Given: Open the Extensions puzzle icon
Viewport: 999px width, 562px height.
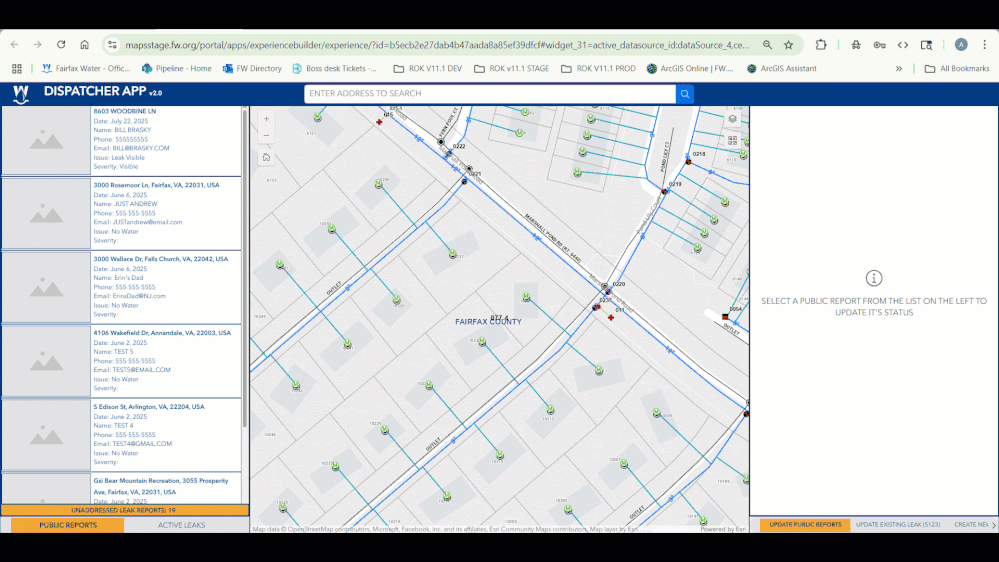Looking at the screenshot, I should coord(821,45).
